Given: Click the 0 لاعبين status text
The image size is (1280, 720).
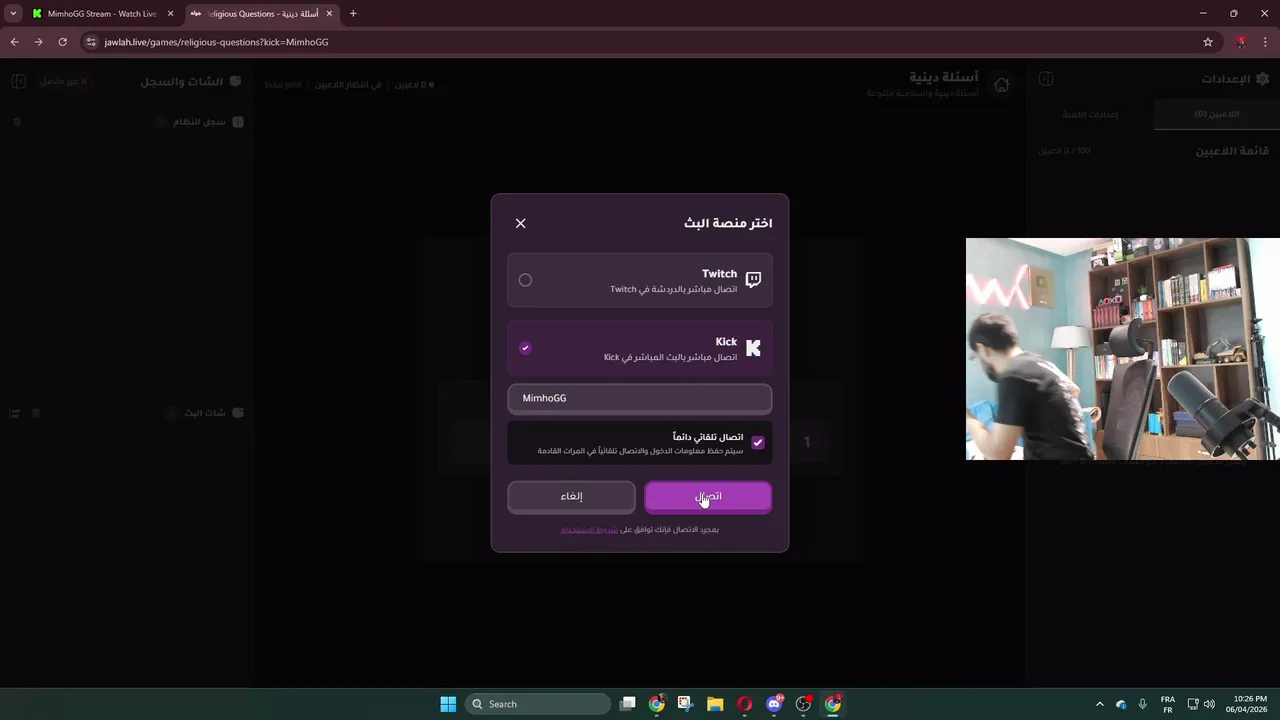Looking at the screenshot, I should (x=413, y=85).
